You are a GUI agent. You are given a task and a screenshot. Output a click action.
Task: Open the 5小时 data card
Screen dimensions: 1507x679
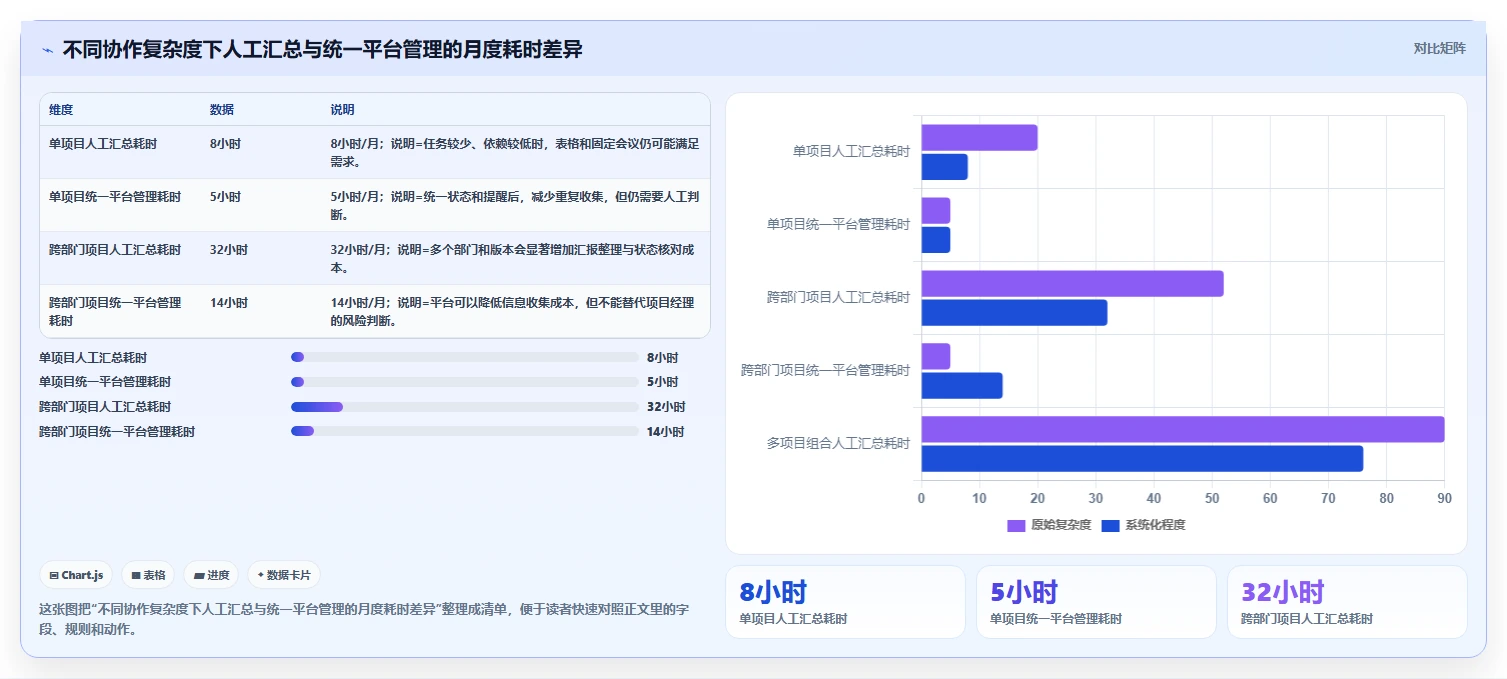[x=1096, y=602]
